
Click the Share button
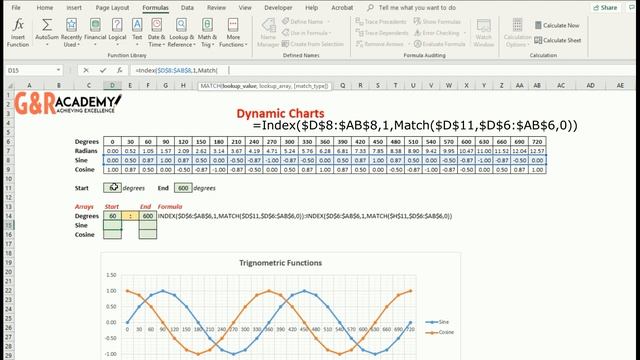coord(605,7)
